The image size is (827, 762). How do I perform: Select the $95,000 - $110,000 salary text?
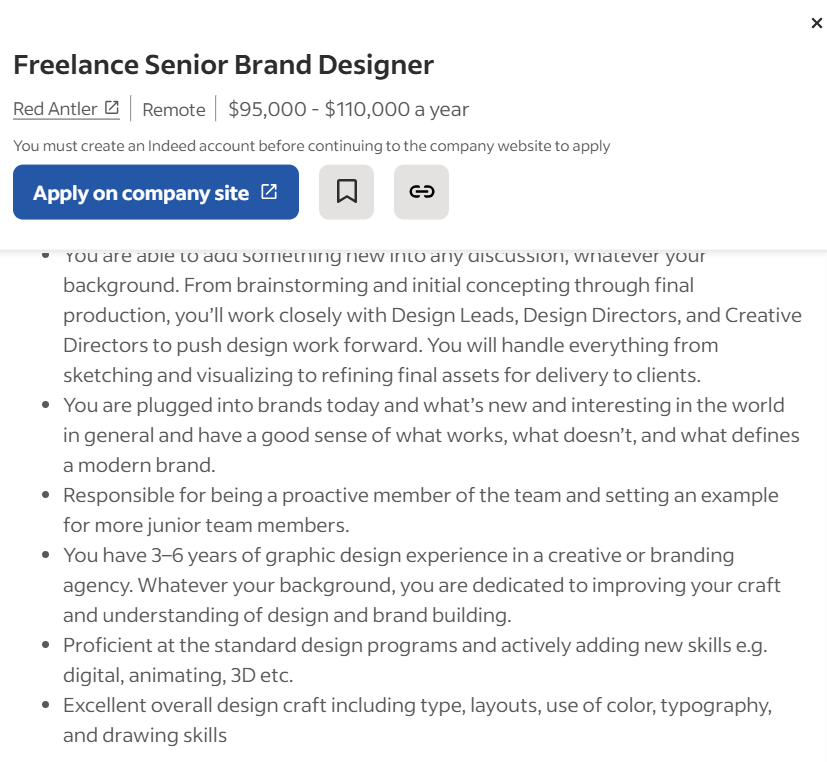[348, 110]
